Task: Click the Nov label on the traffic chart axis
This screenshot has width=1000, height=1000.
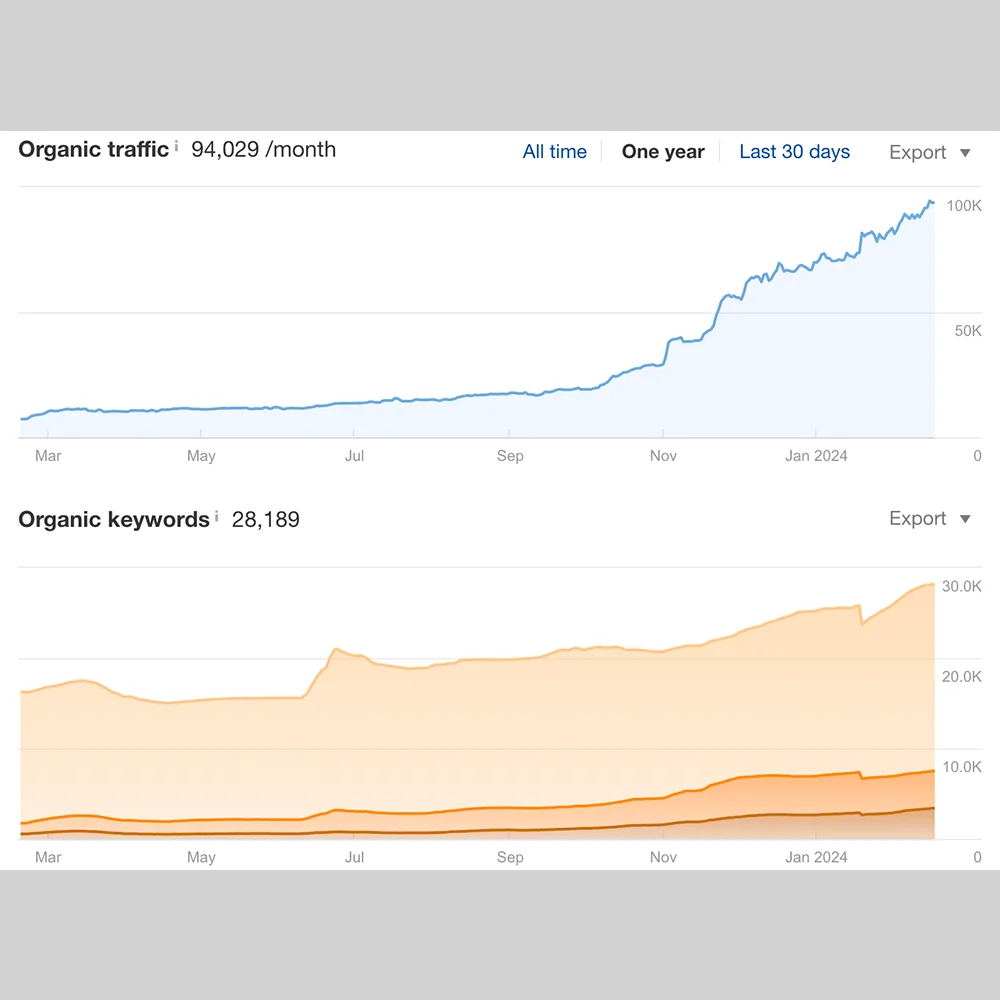Action: [663, 456]
